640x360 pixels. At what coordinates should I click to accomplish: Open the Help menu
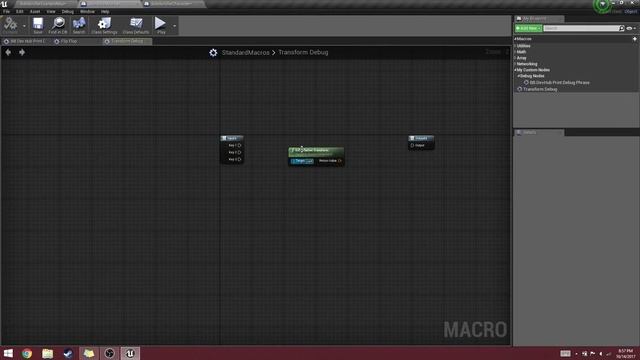coord(105,11)
